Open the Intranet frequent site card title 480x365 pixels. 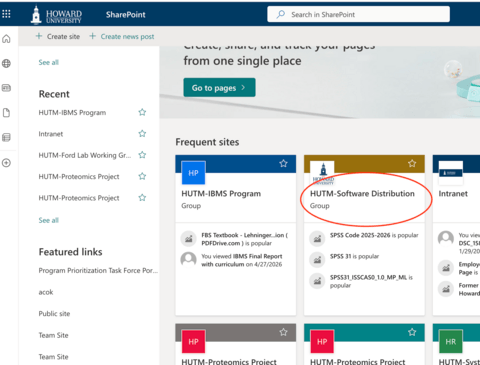[x=453, y=194]
